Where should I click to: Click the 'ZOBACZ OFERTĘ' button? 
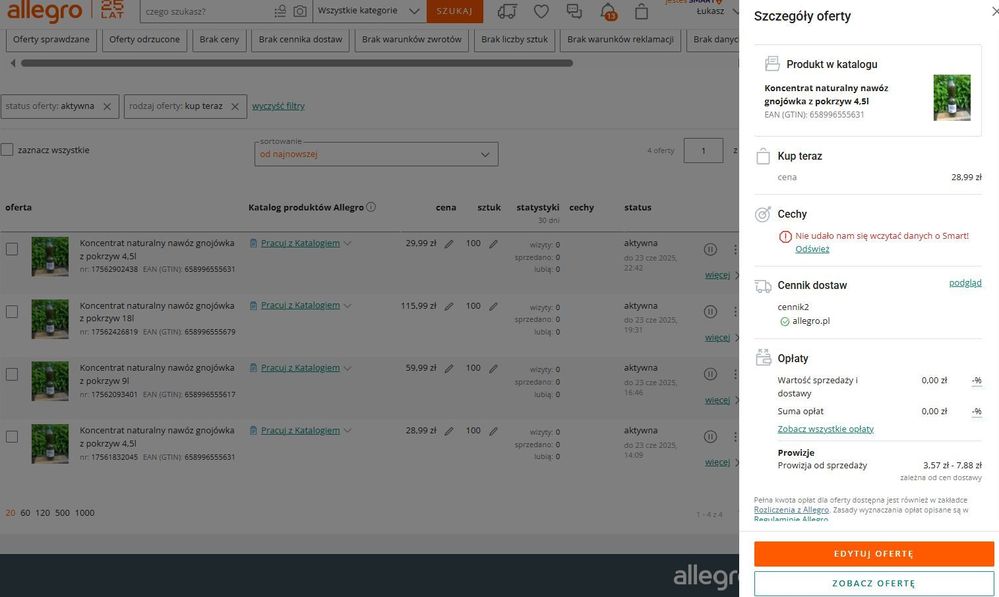873,583
